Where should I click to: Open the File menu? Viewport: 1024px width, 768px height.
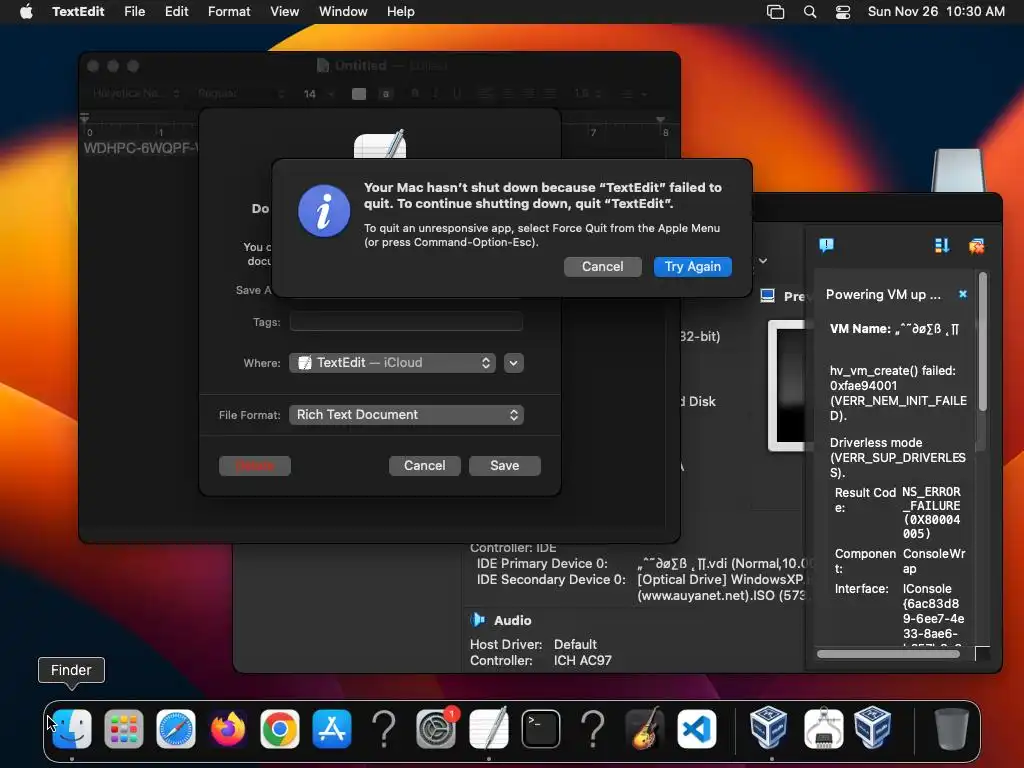tap(135, 12)
